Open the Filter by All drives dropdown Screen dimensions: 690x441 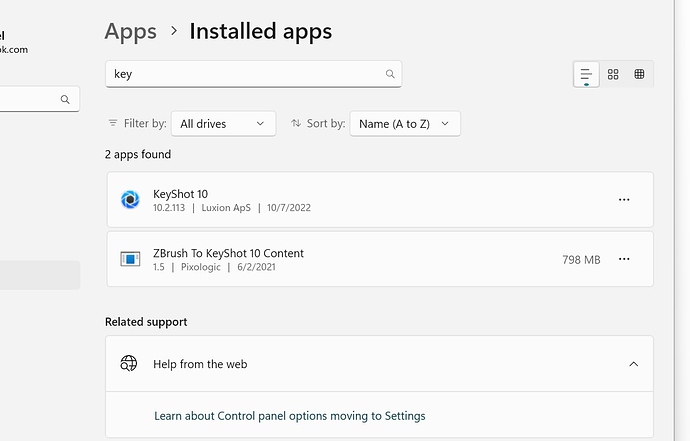[224, 124]
